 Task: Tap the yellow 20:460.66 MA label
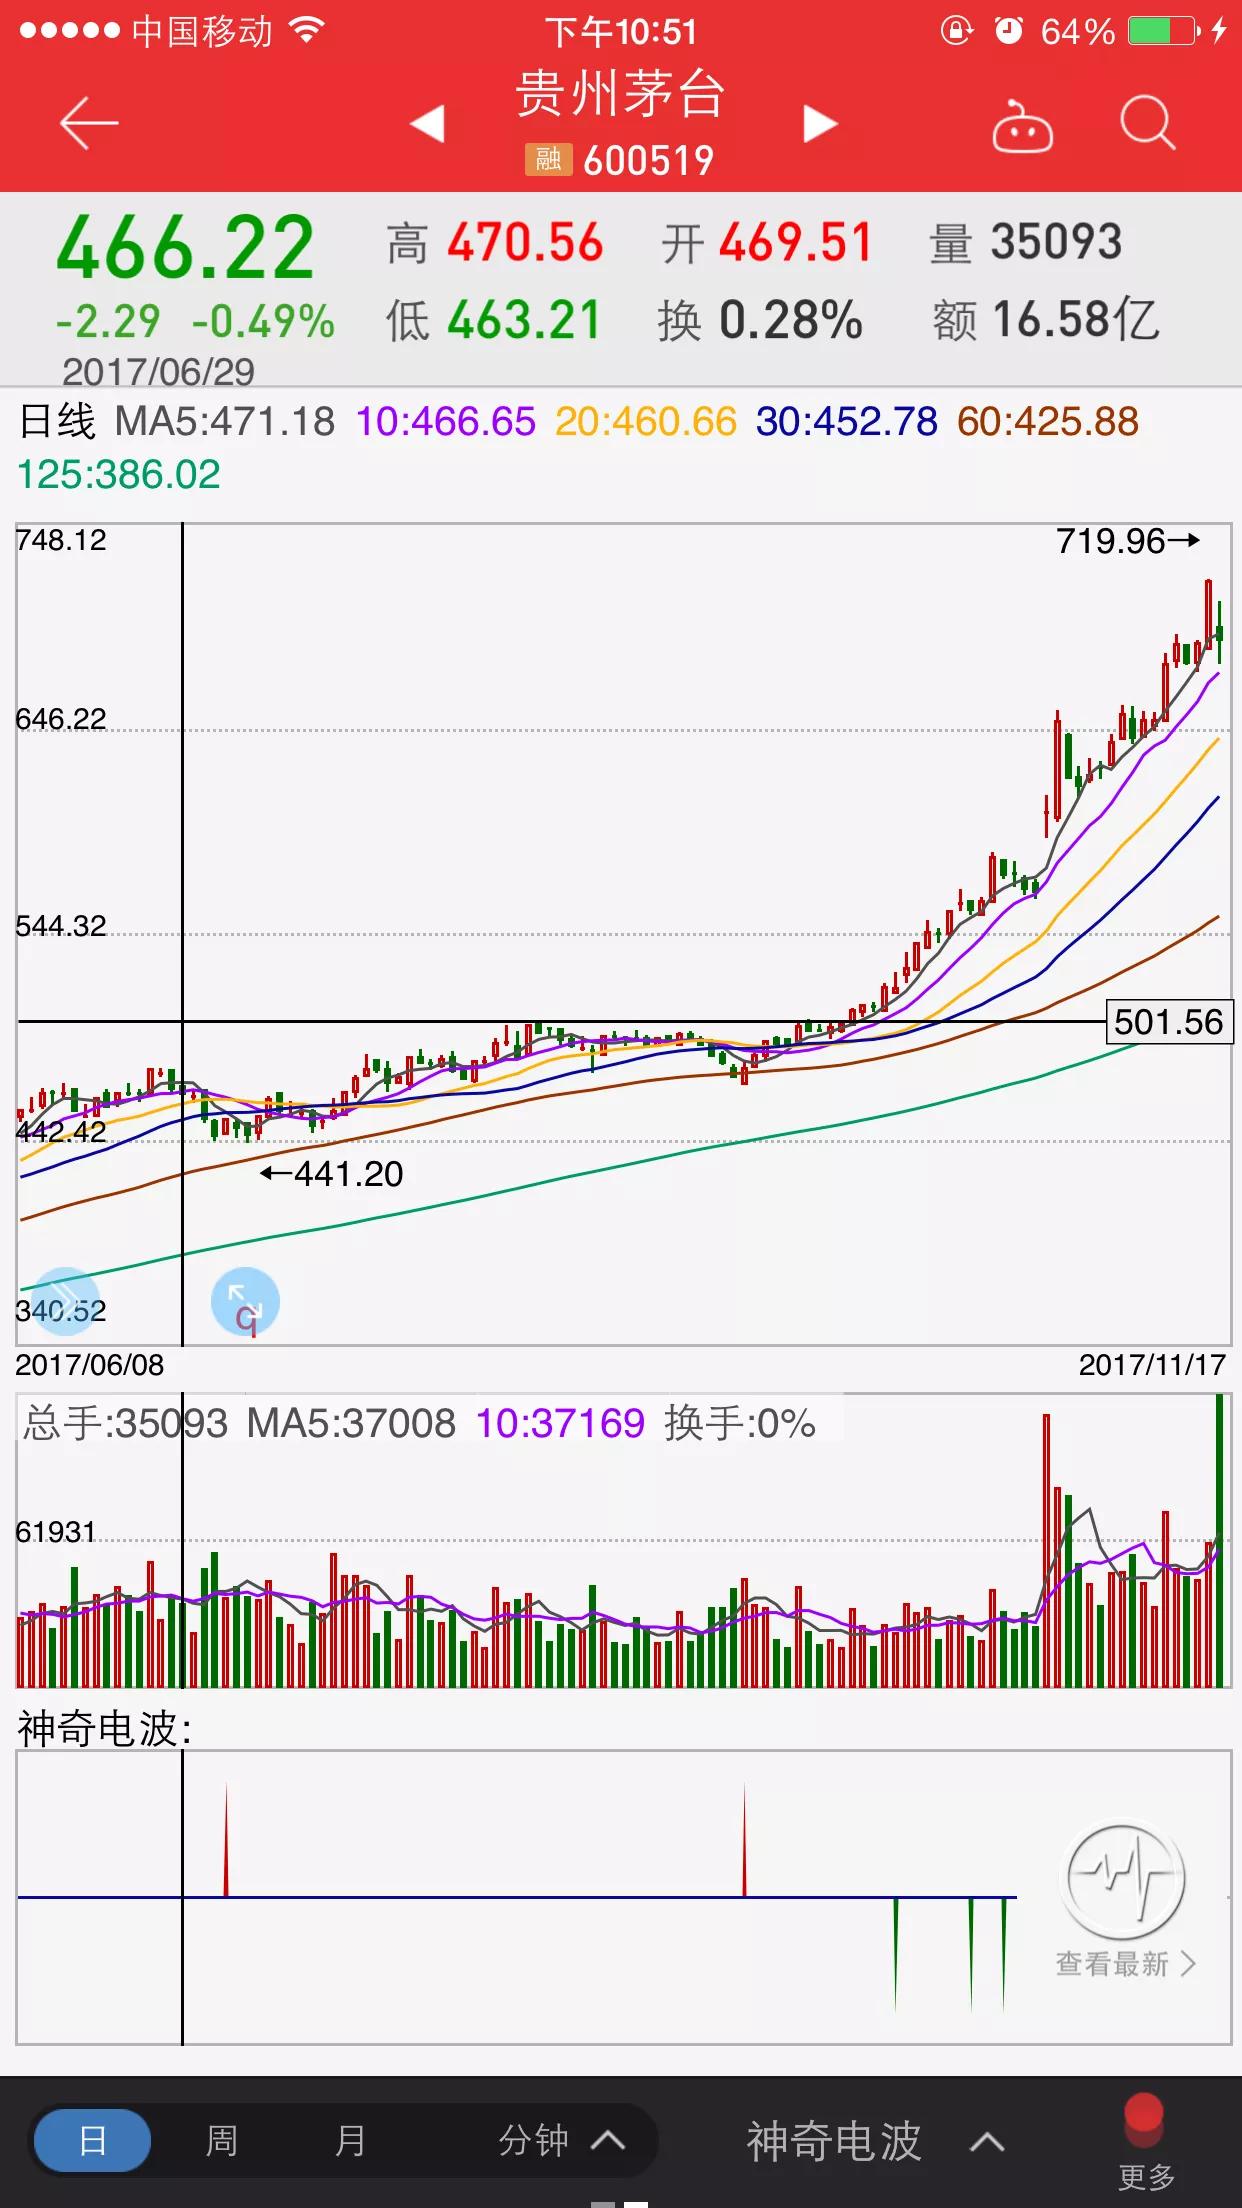point(646,421)
